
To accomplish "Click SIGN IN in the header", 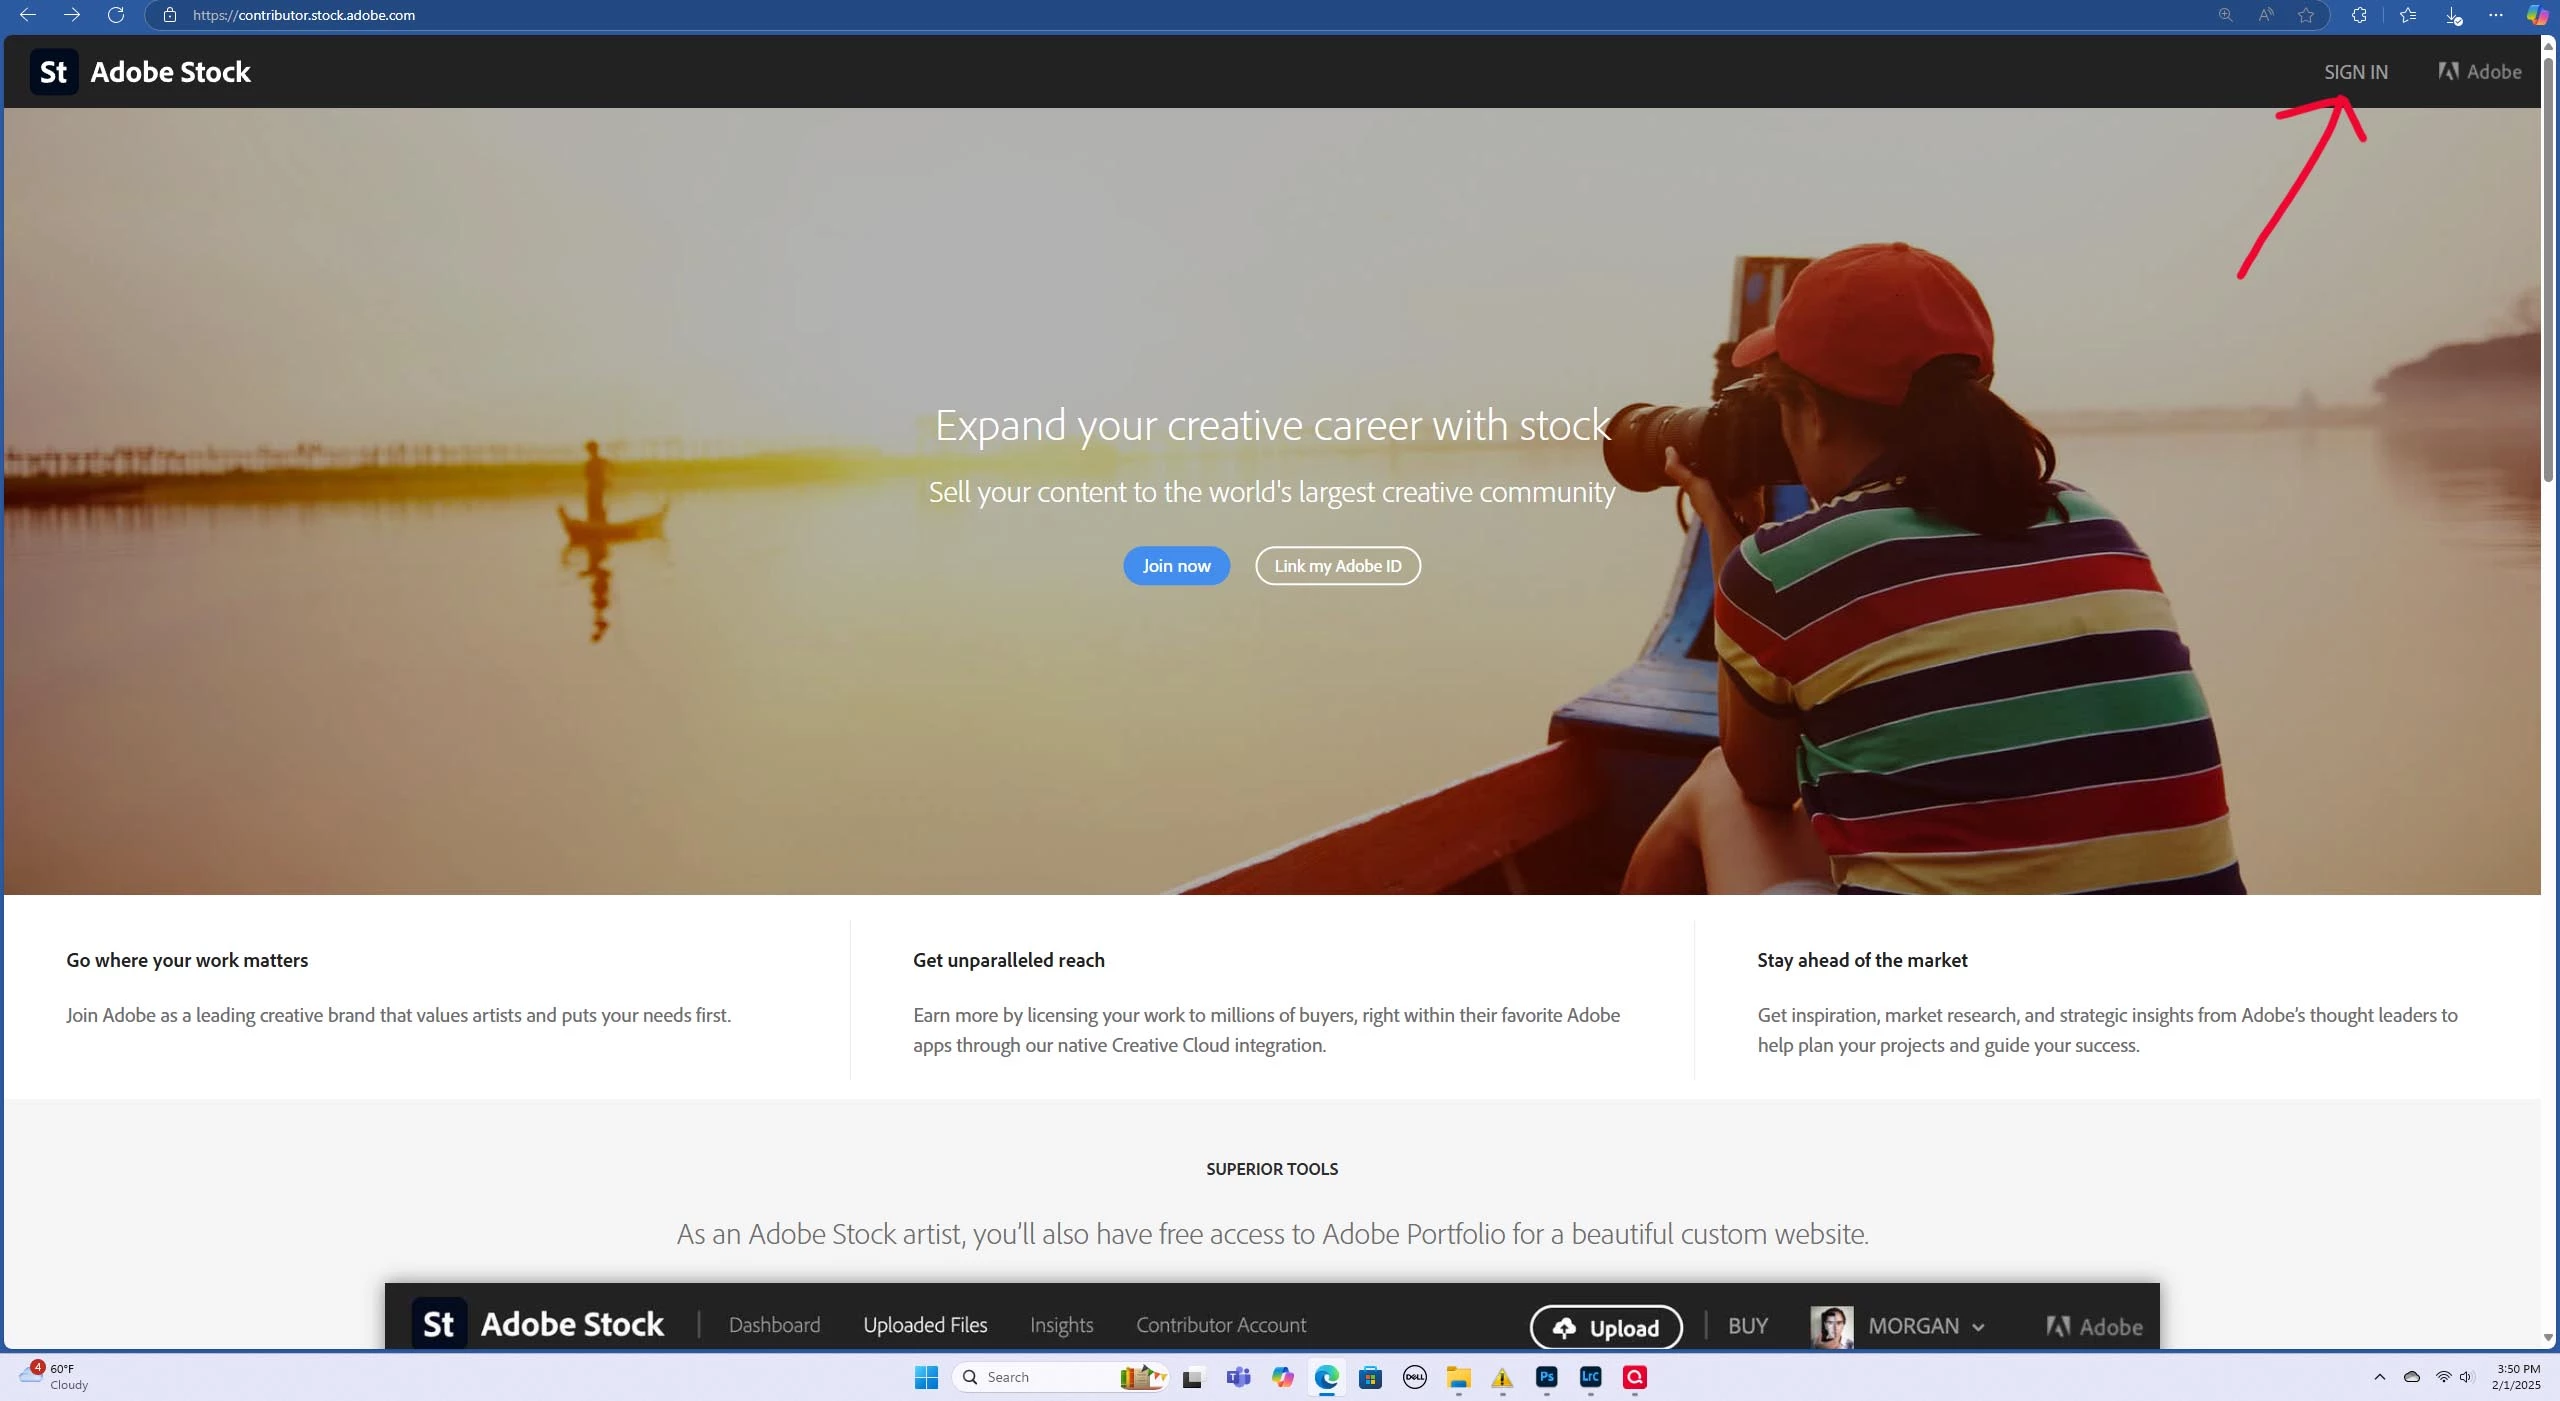I will pyautogui.click(x=2355, y=72).
